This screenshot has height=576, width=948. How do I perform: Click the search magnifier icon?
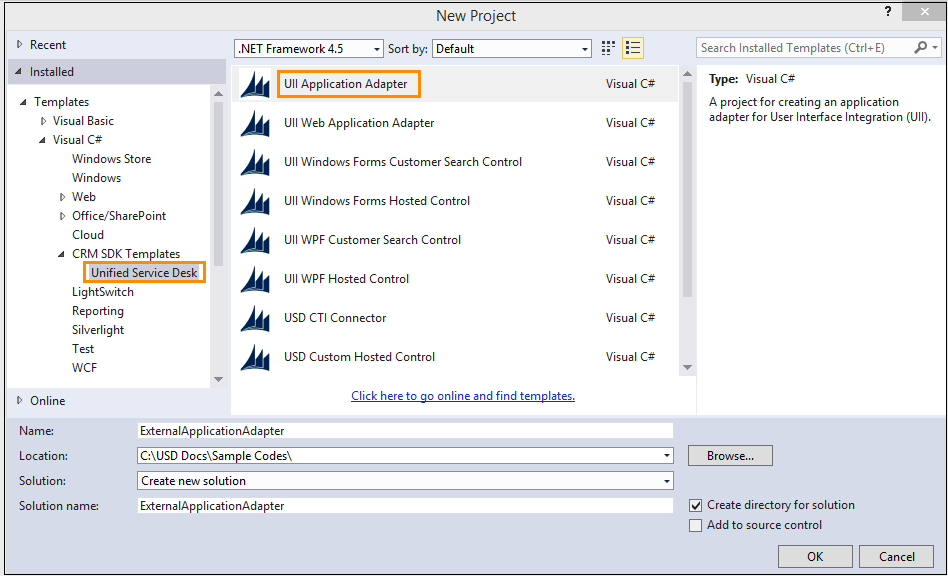click(x=921, y=47)
